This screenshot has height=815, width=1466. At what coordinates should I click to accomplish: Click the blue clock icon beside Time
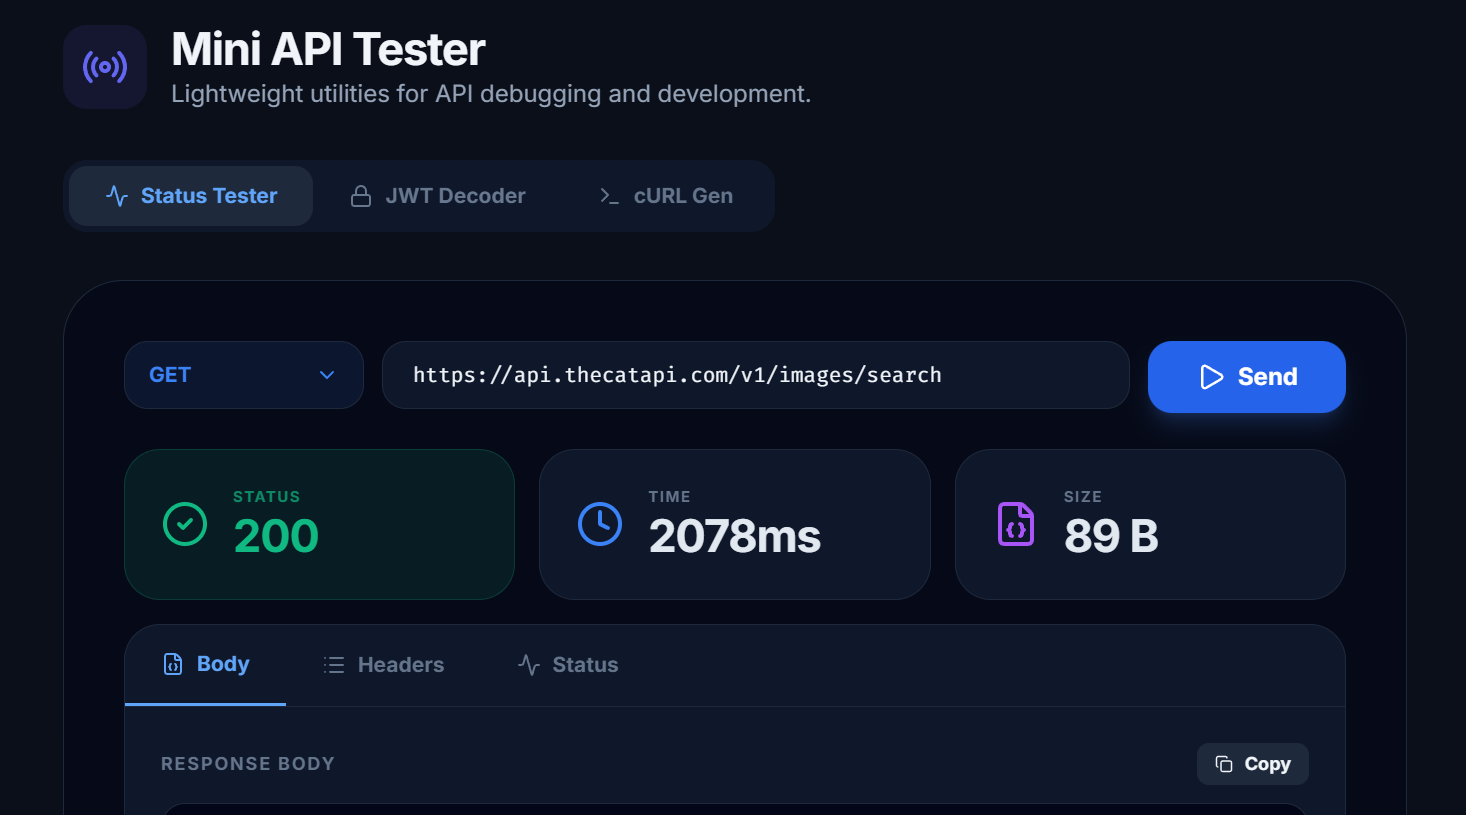pos(600,524)
